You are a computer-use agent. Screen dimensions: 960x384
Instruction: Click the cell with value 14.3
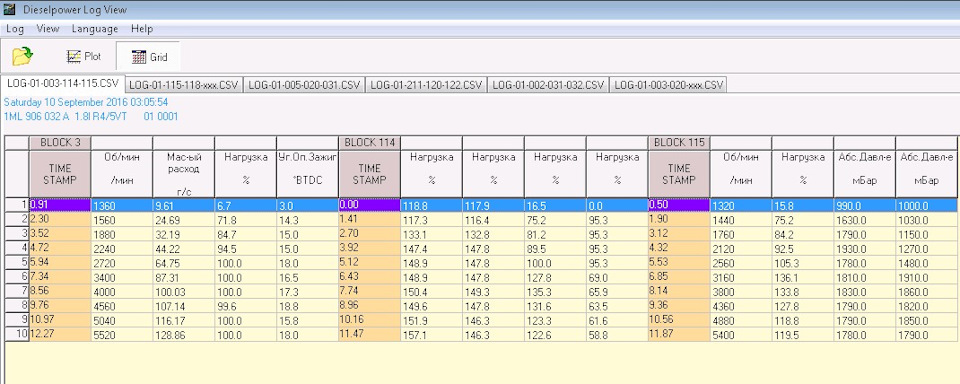click(307, 219)
